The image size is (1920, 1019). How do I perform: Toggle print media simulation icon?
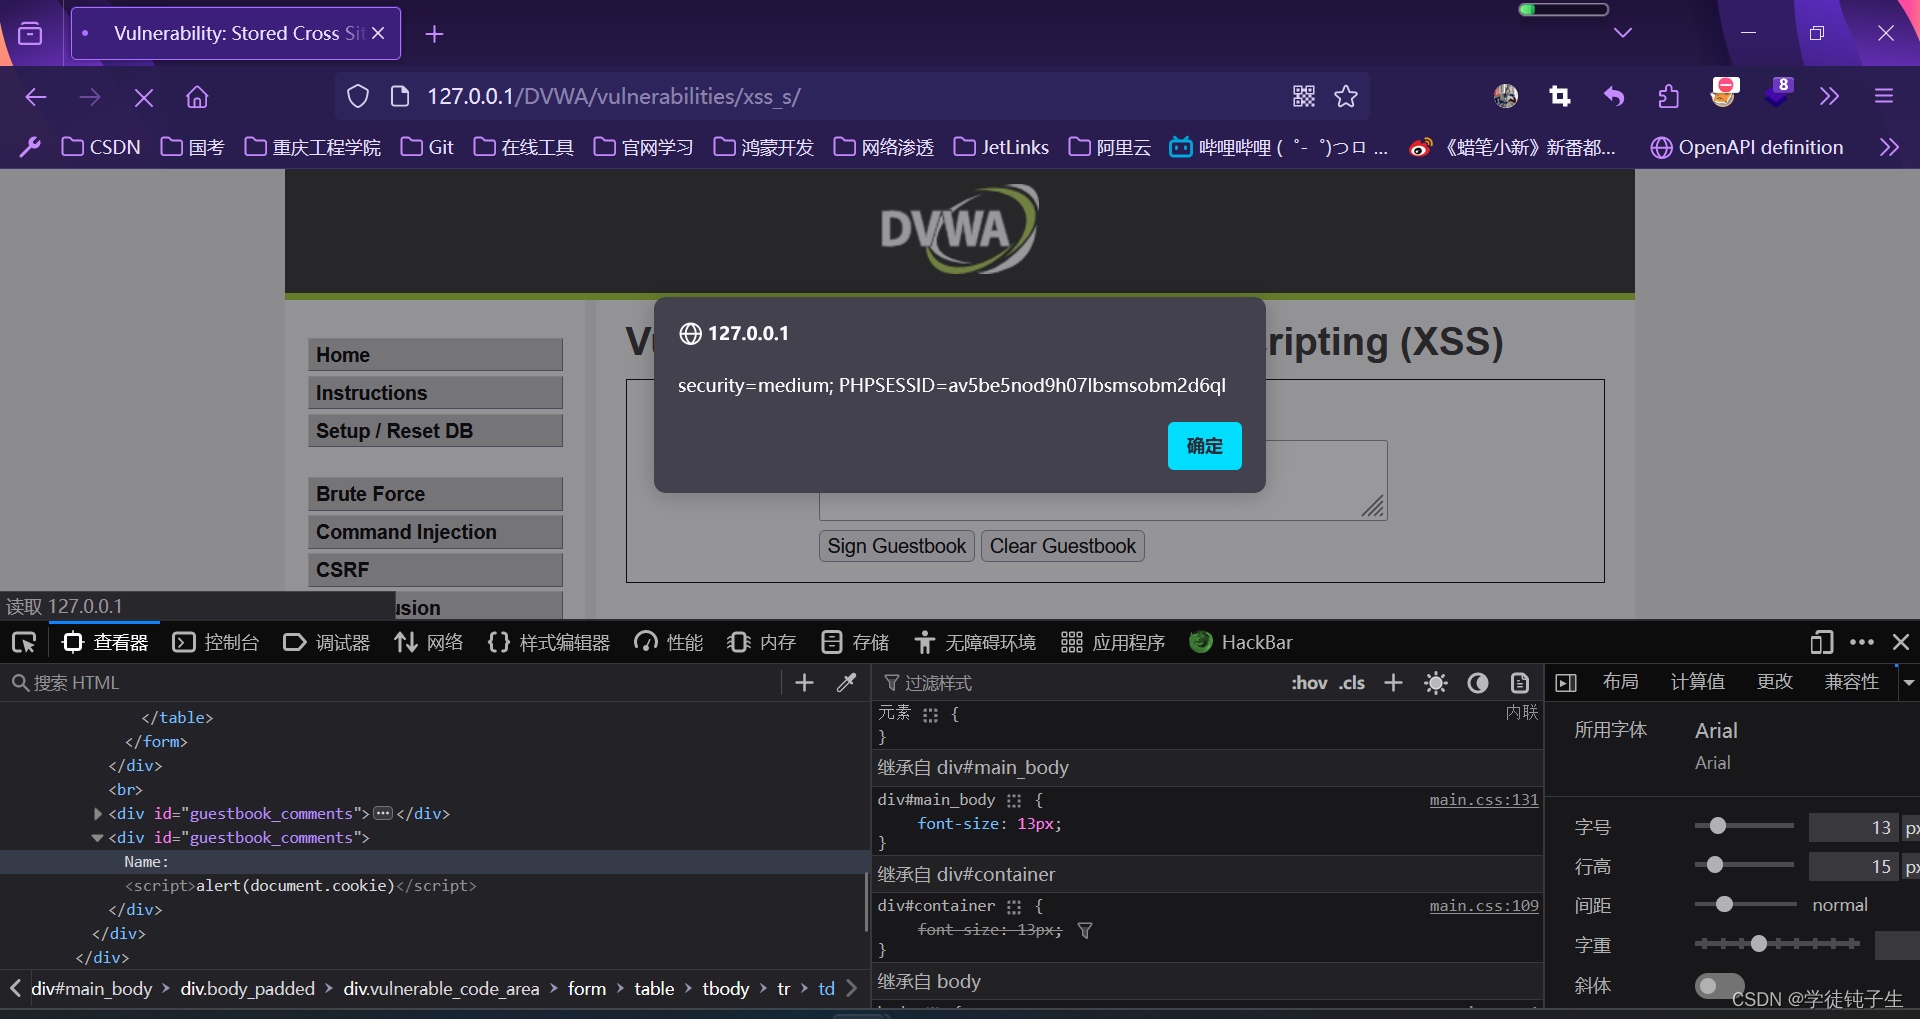tap(1520, 683)
